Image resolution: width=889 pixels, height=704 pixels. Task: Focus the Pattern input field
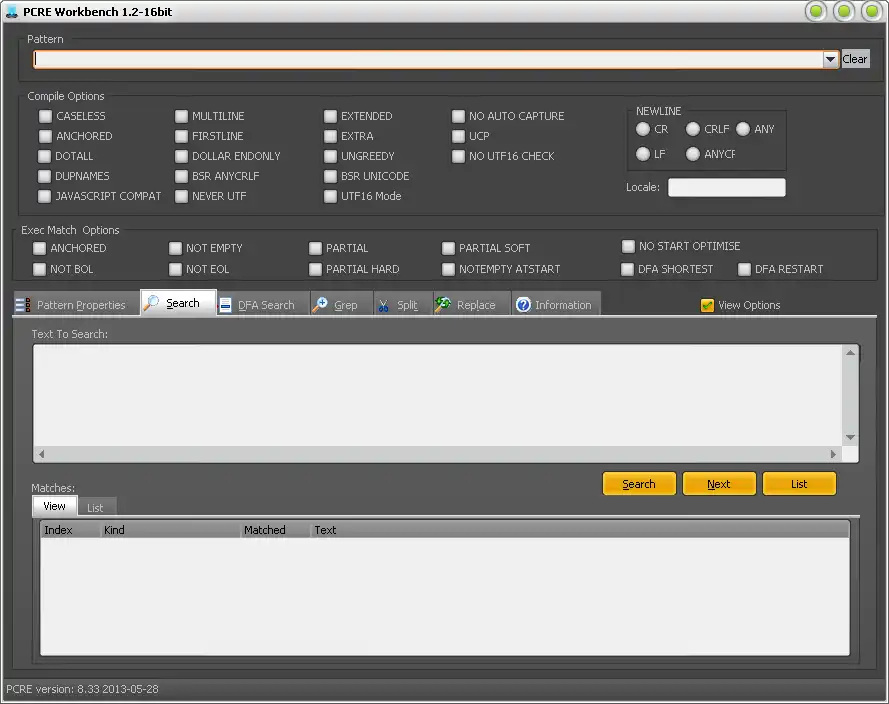pos(427,59)
